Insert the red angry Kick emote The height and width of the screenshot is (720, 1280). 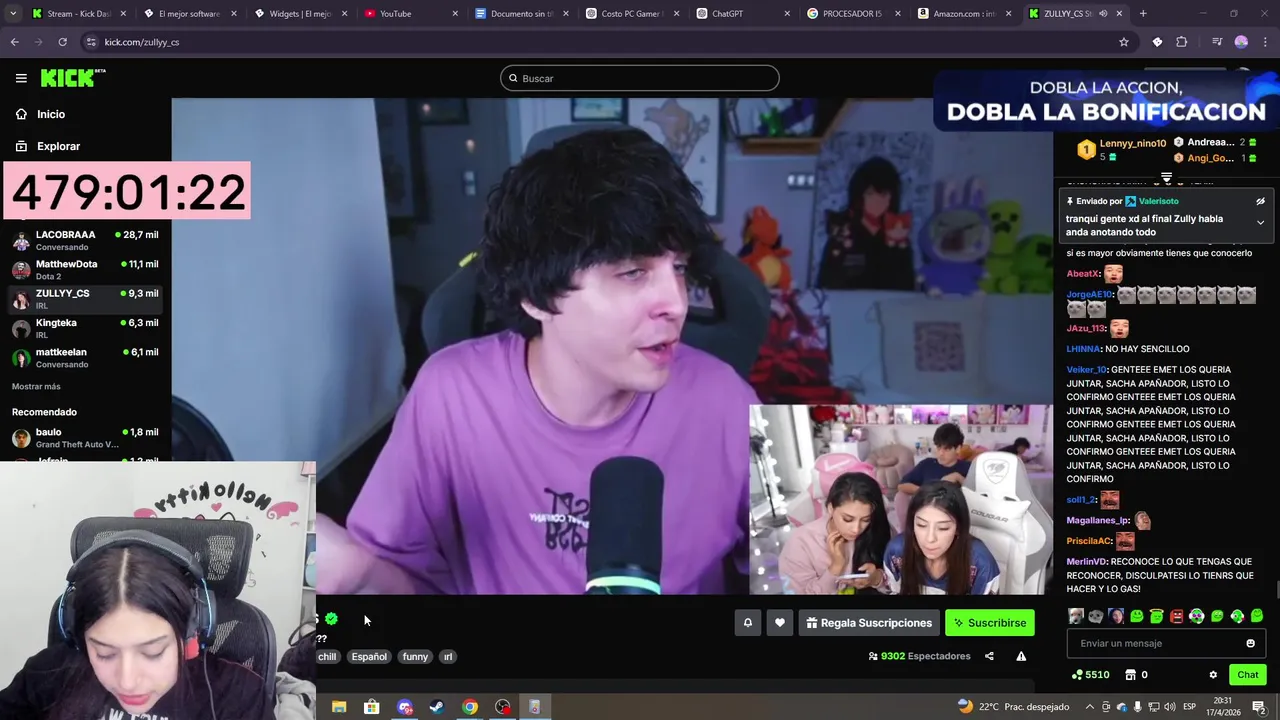(x=1176, y=616)
